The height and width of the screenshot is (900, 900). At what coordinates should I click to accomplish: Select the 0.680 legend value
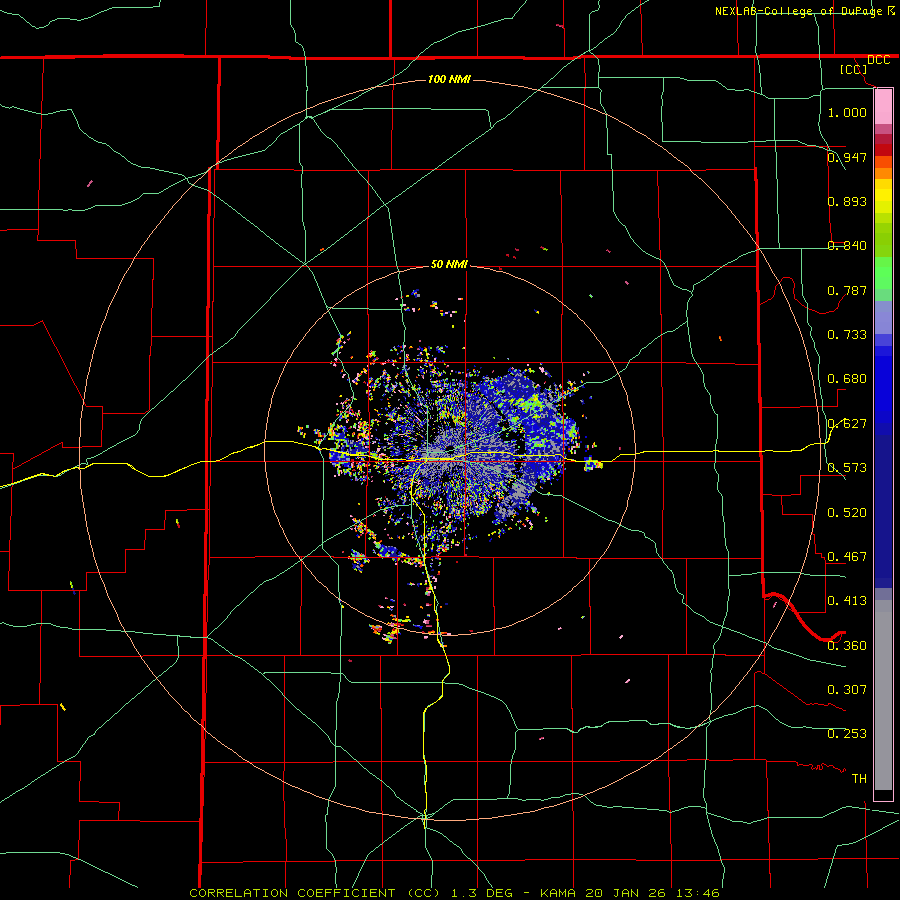tap(847, 379)
